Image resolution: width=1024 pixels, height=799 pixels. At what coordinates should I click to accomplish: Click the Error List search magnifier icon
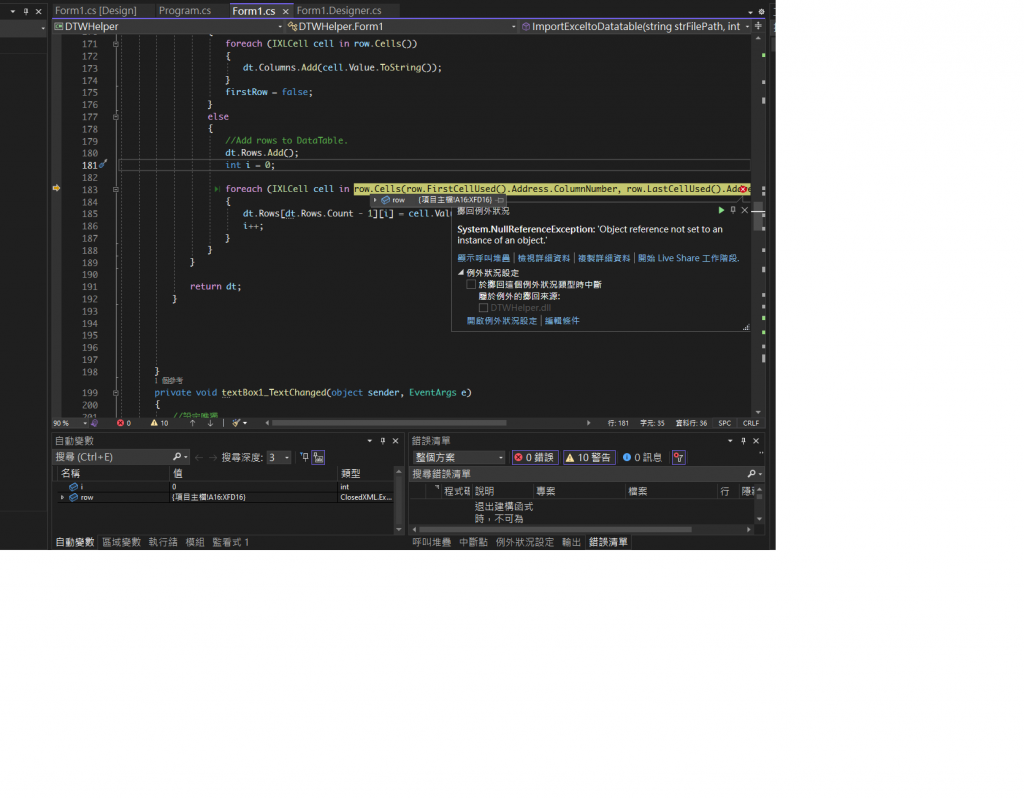[752, 474]
